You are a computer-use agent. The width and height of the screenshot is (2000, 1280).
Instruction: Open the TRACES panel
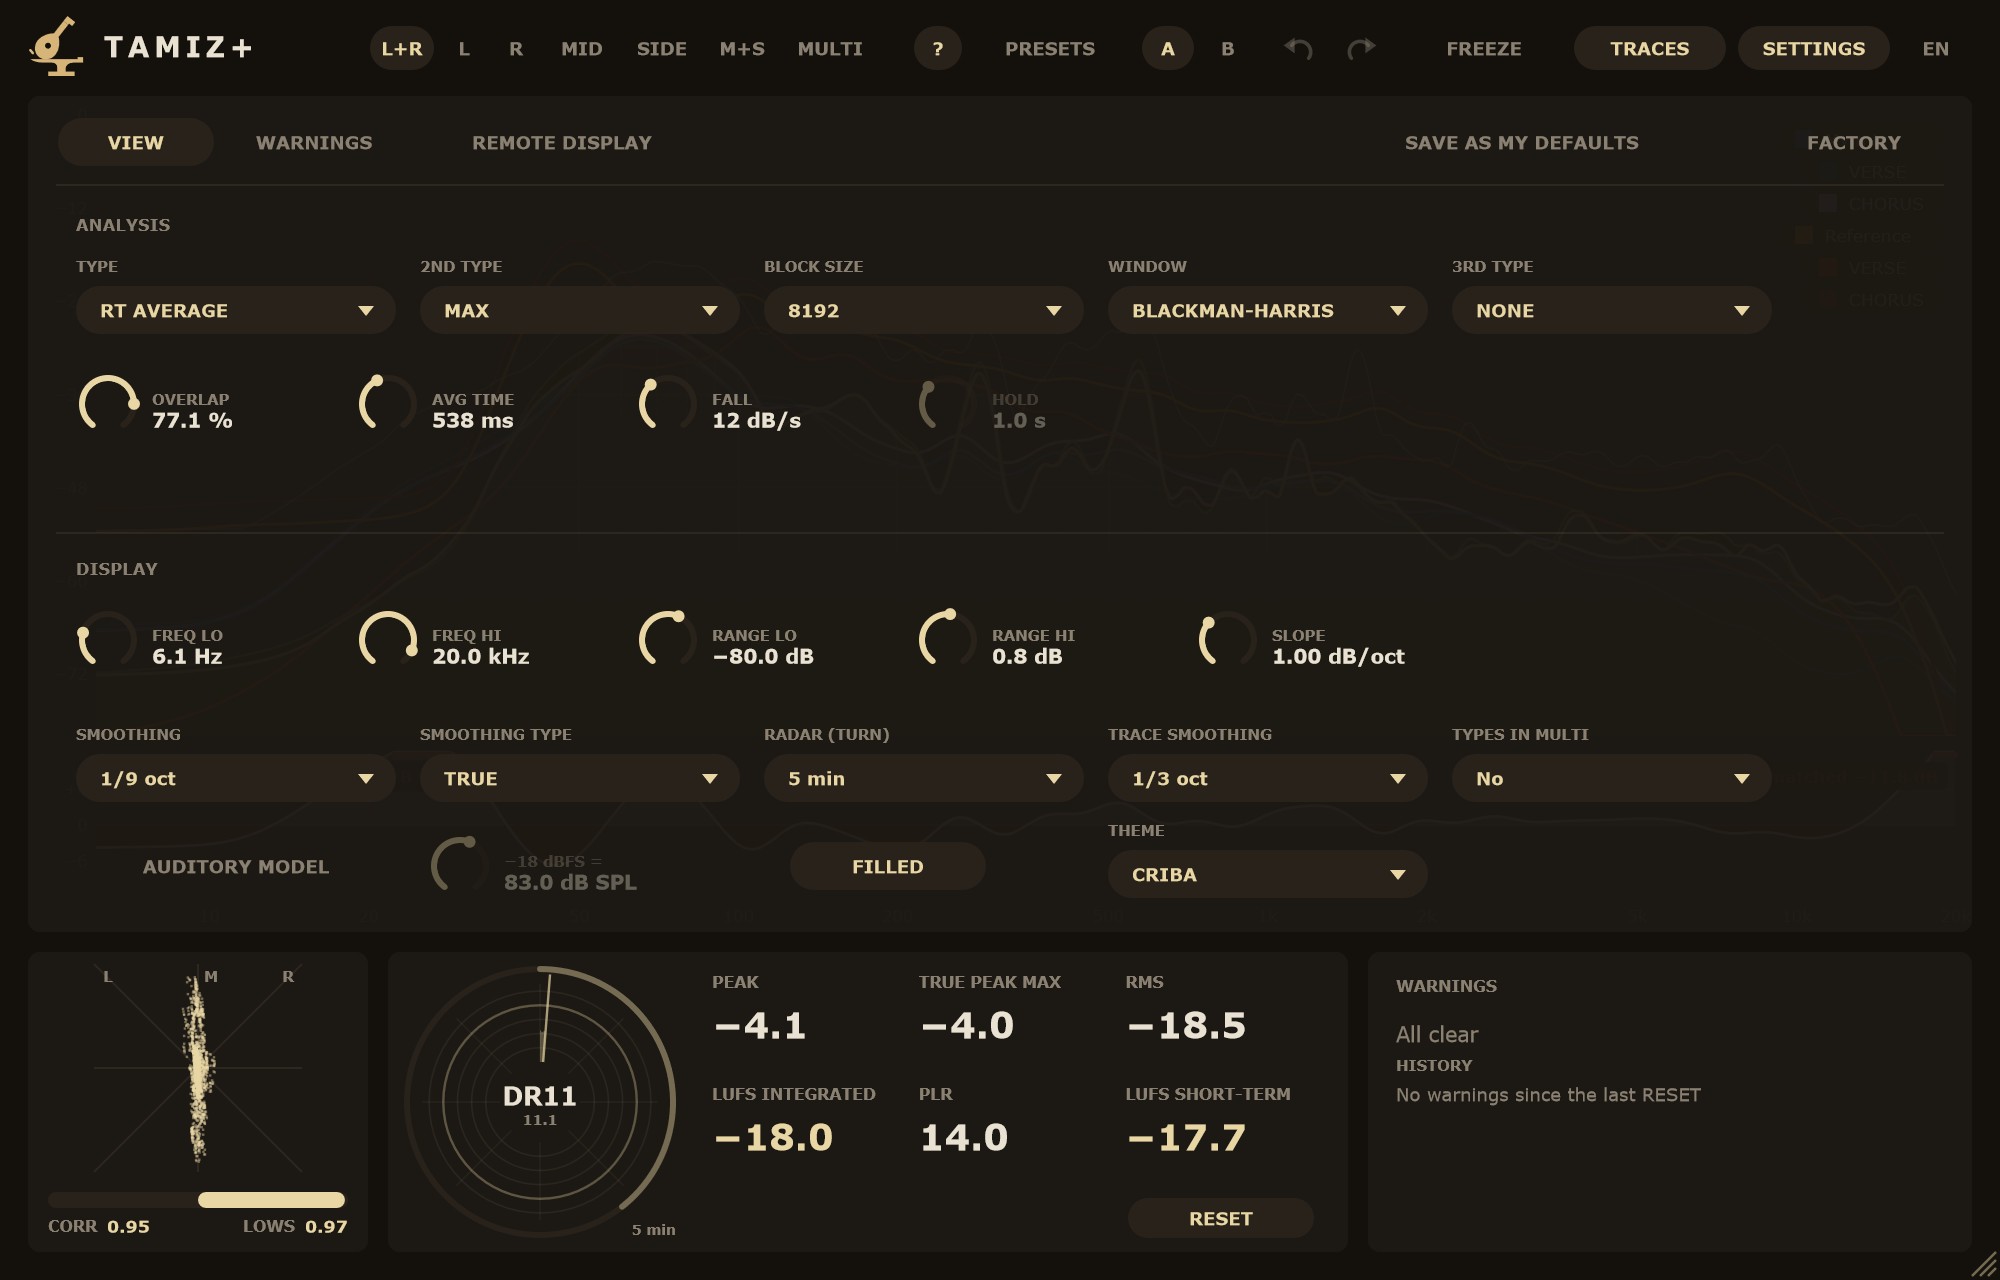(1650, 48)
